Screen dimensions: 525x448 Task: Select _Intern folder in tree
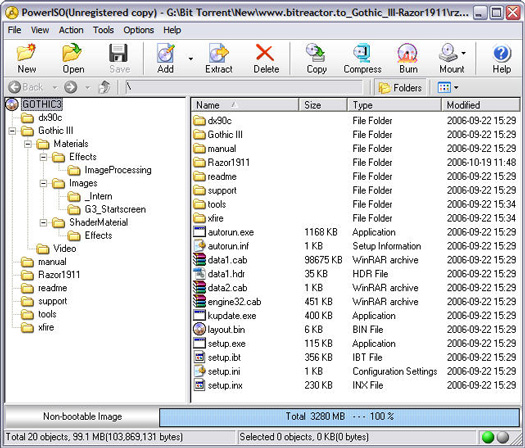click(98, 196)
